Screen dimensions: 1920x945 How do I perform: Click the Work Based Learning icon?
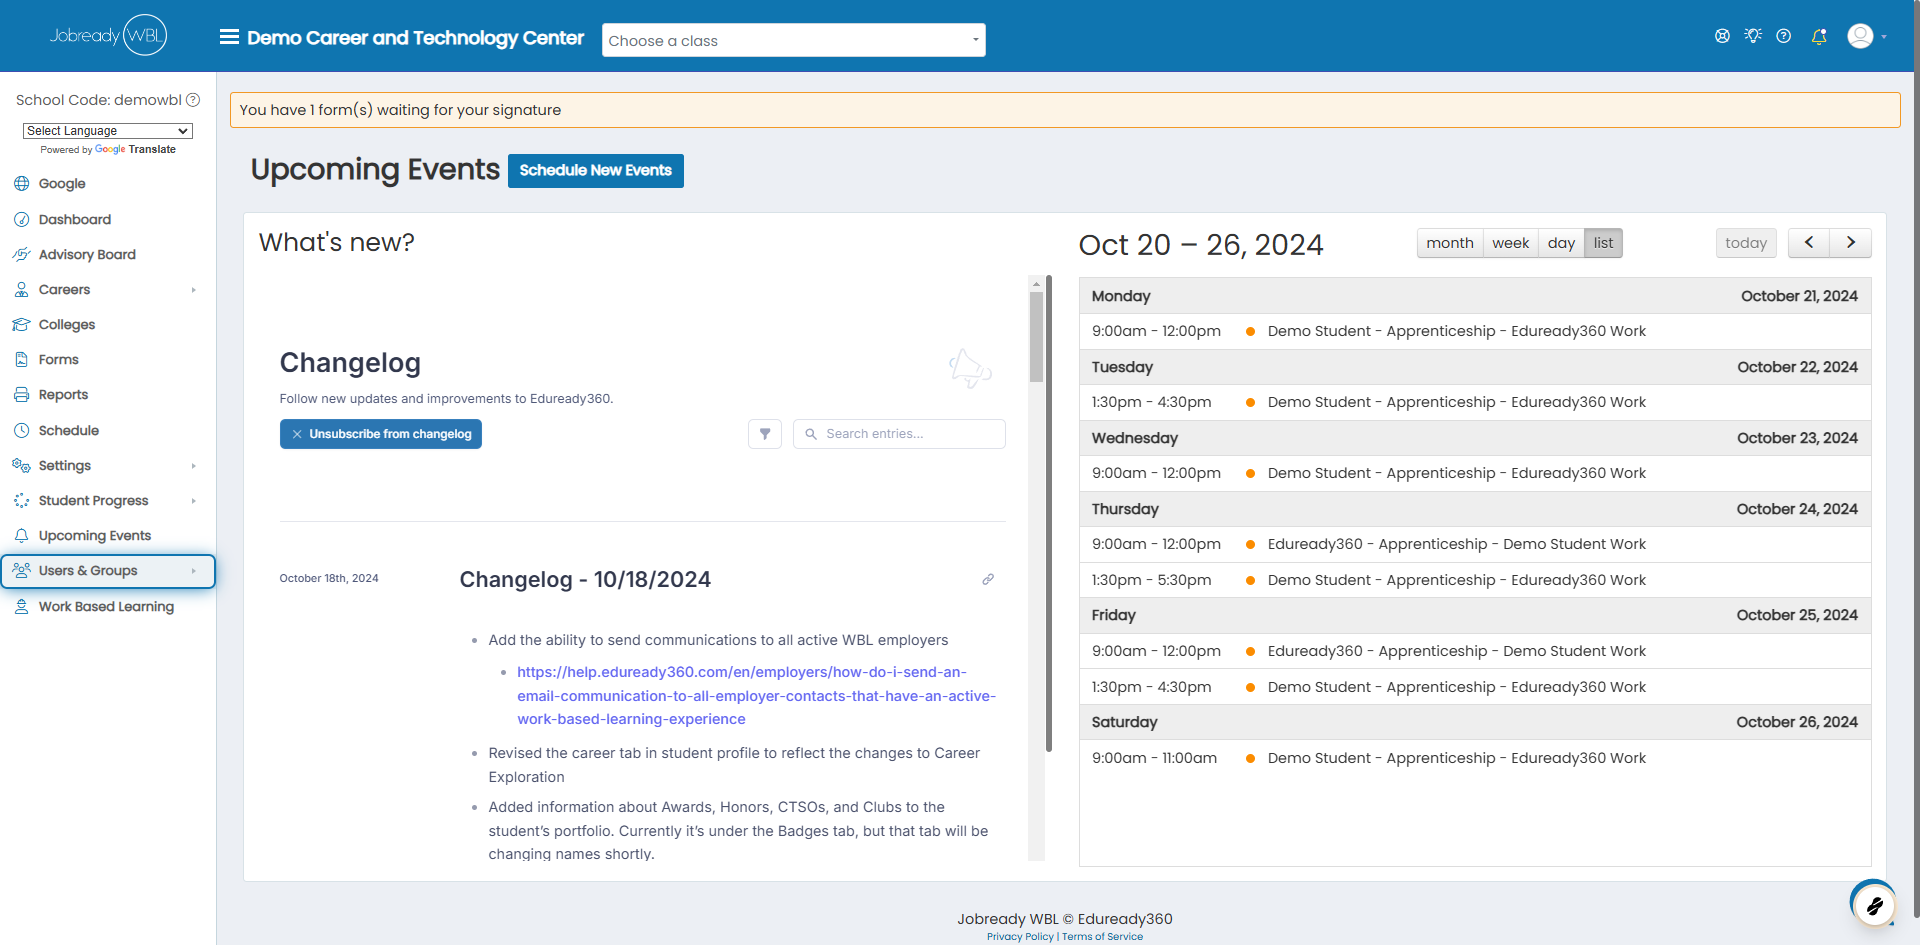[21, 606]
